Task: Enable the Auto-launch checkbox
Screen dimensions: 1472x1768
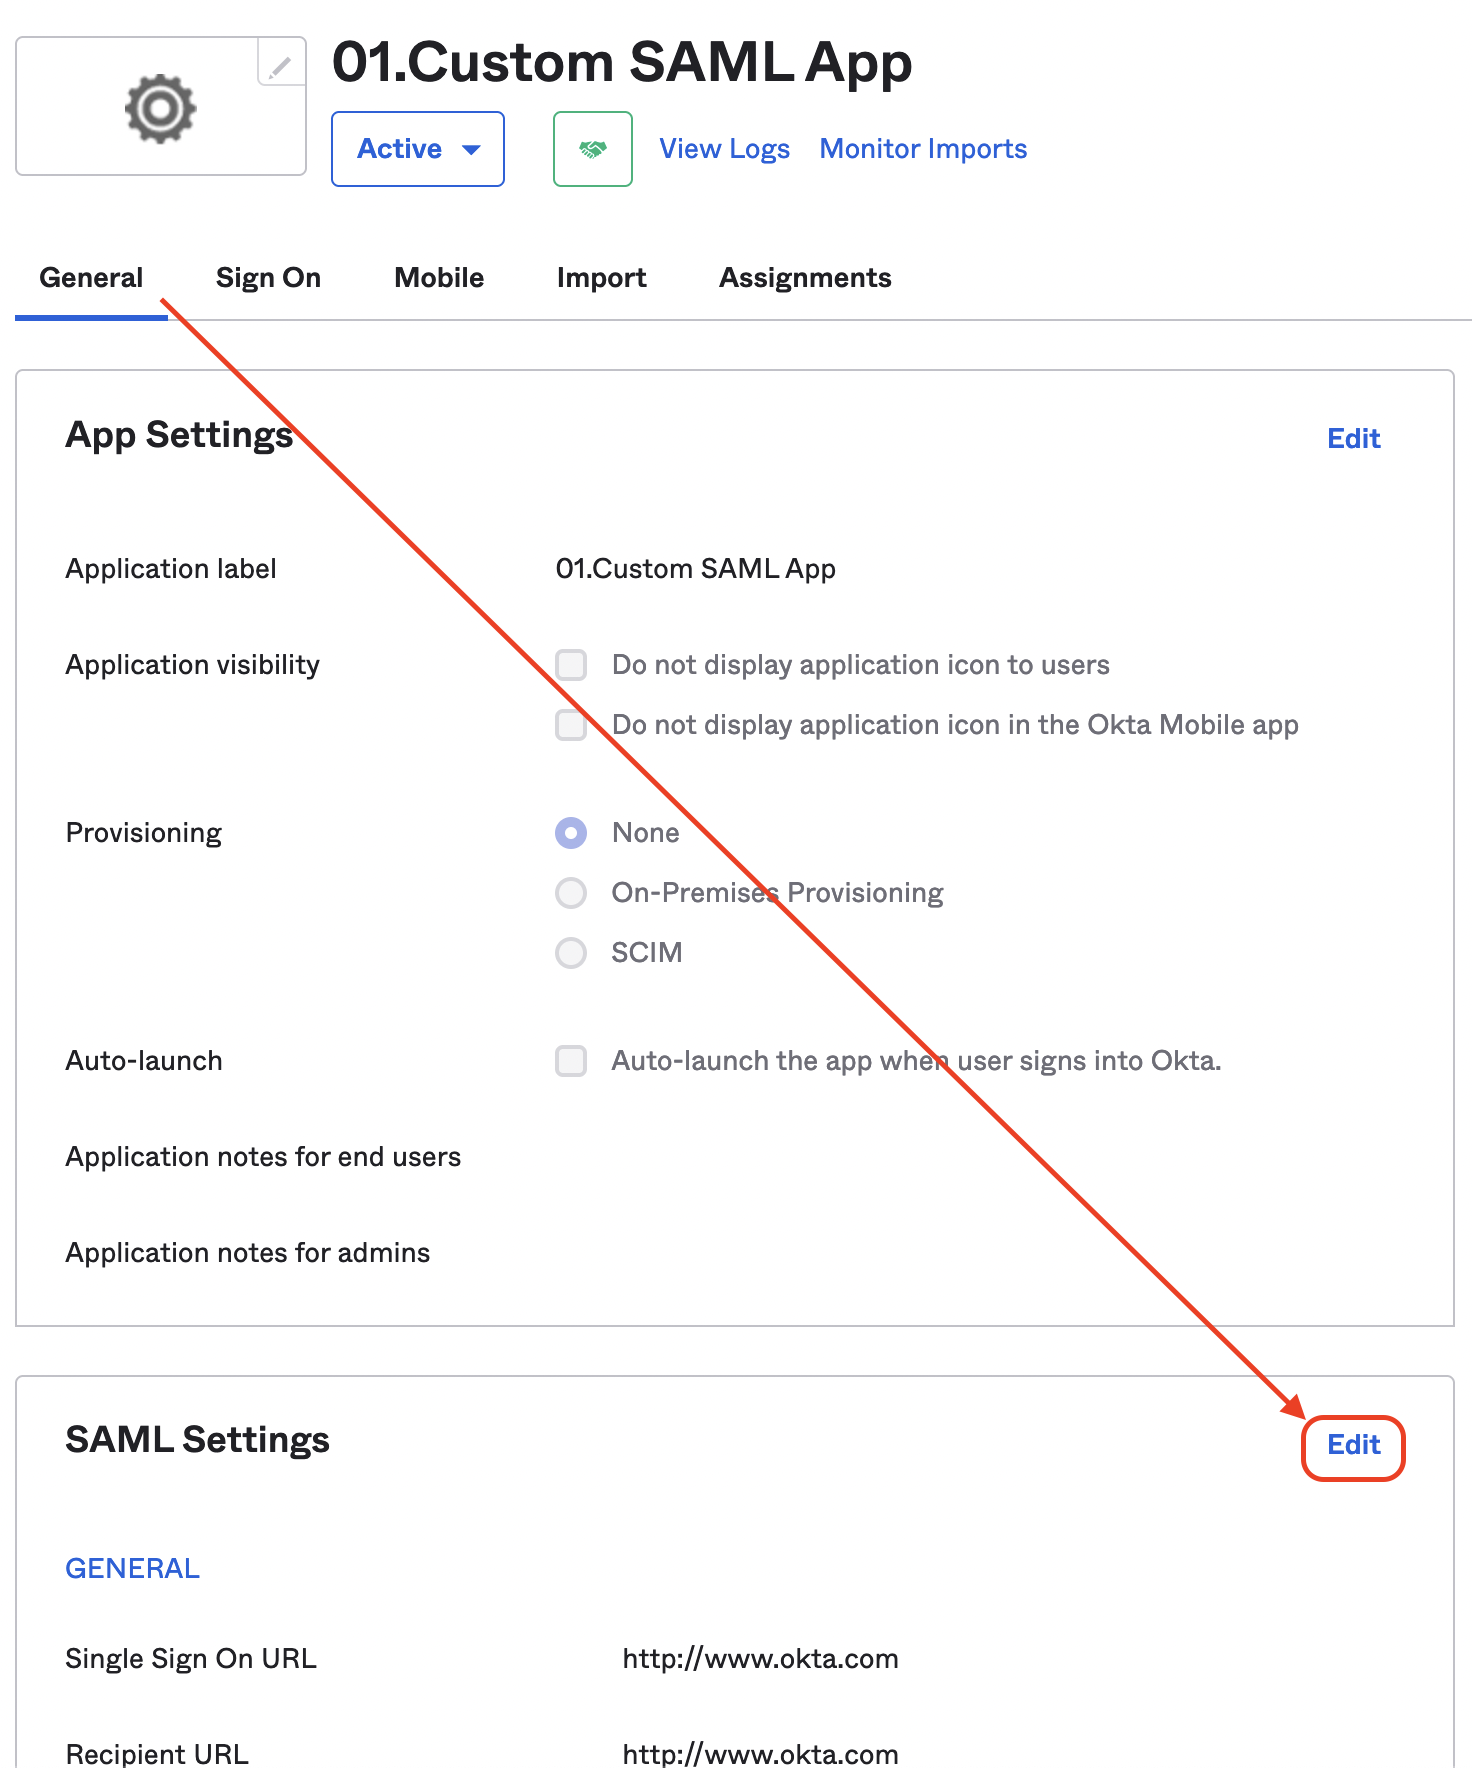Action: [571, 1061]
